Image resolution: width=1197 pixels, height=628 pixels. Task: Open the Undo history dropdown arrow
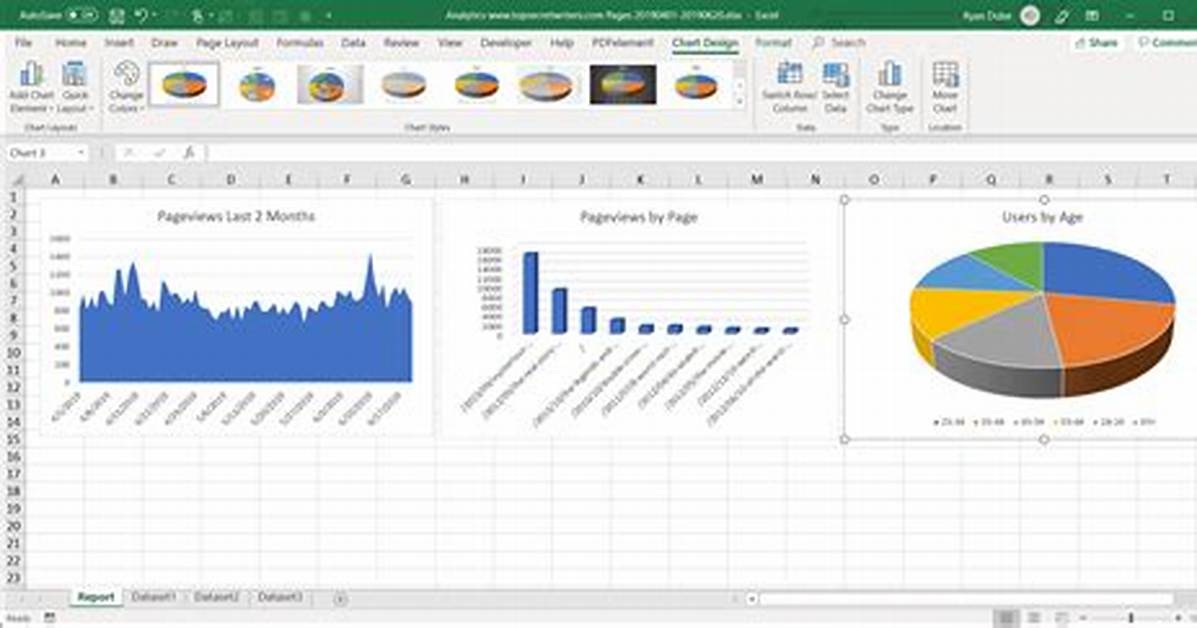tap(155, 15)
